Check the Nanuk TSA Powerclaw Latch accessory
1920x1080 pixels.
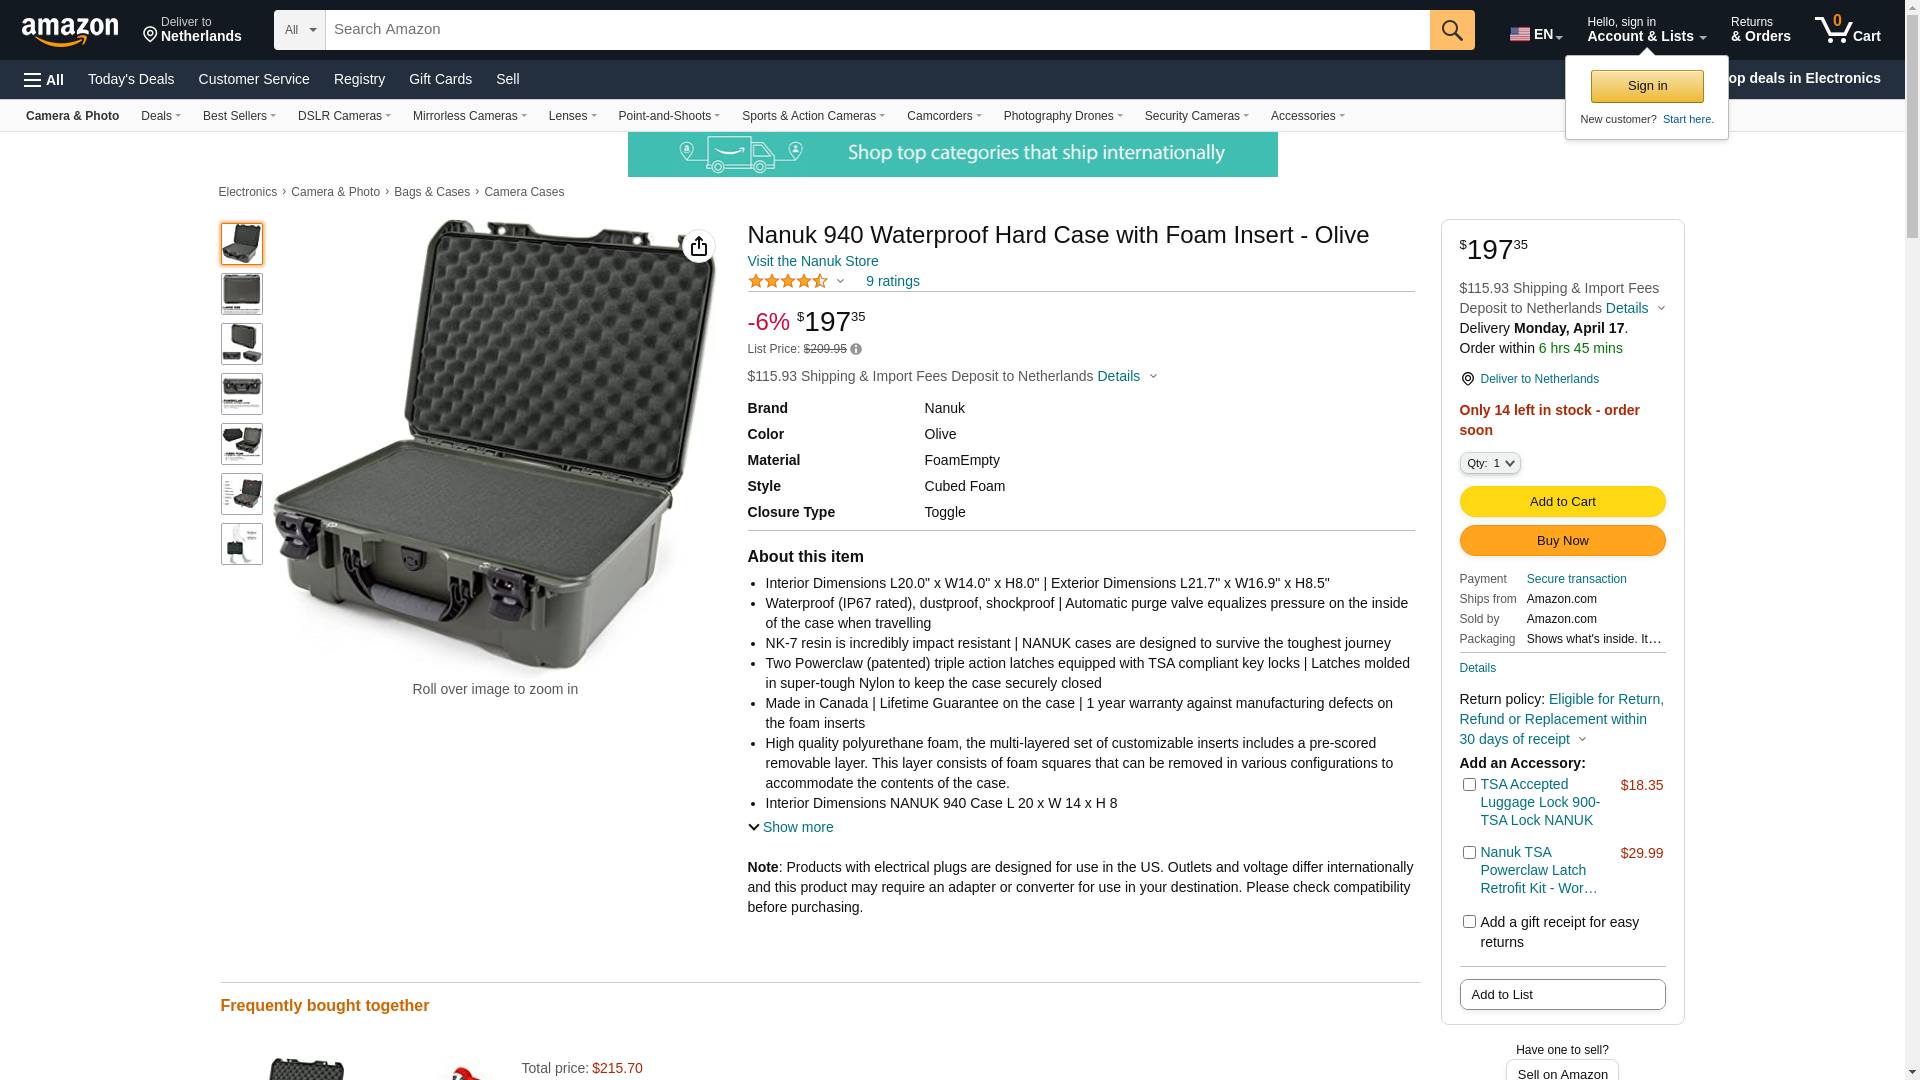click(x=1469, y=853)
